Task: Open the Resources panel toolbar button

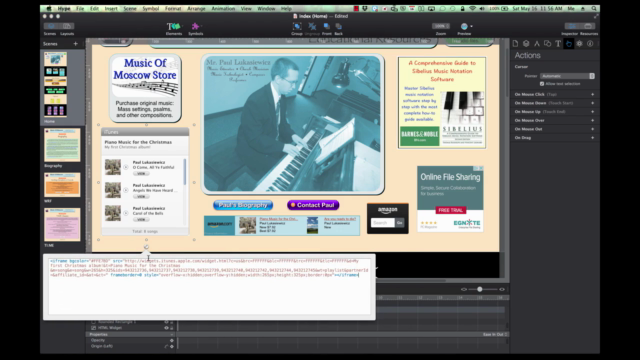Action: (588, 26)
